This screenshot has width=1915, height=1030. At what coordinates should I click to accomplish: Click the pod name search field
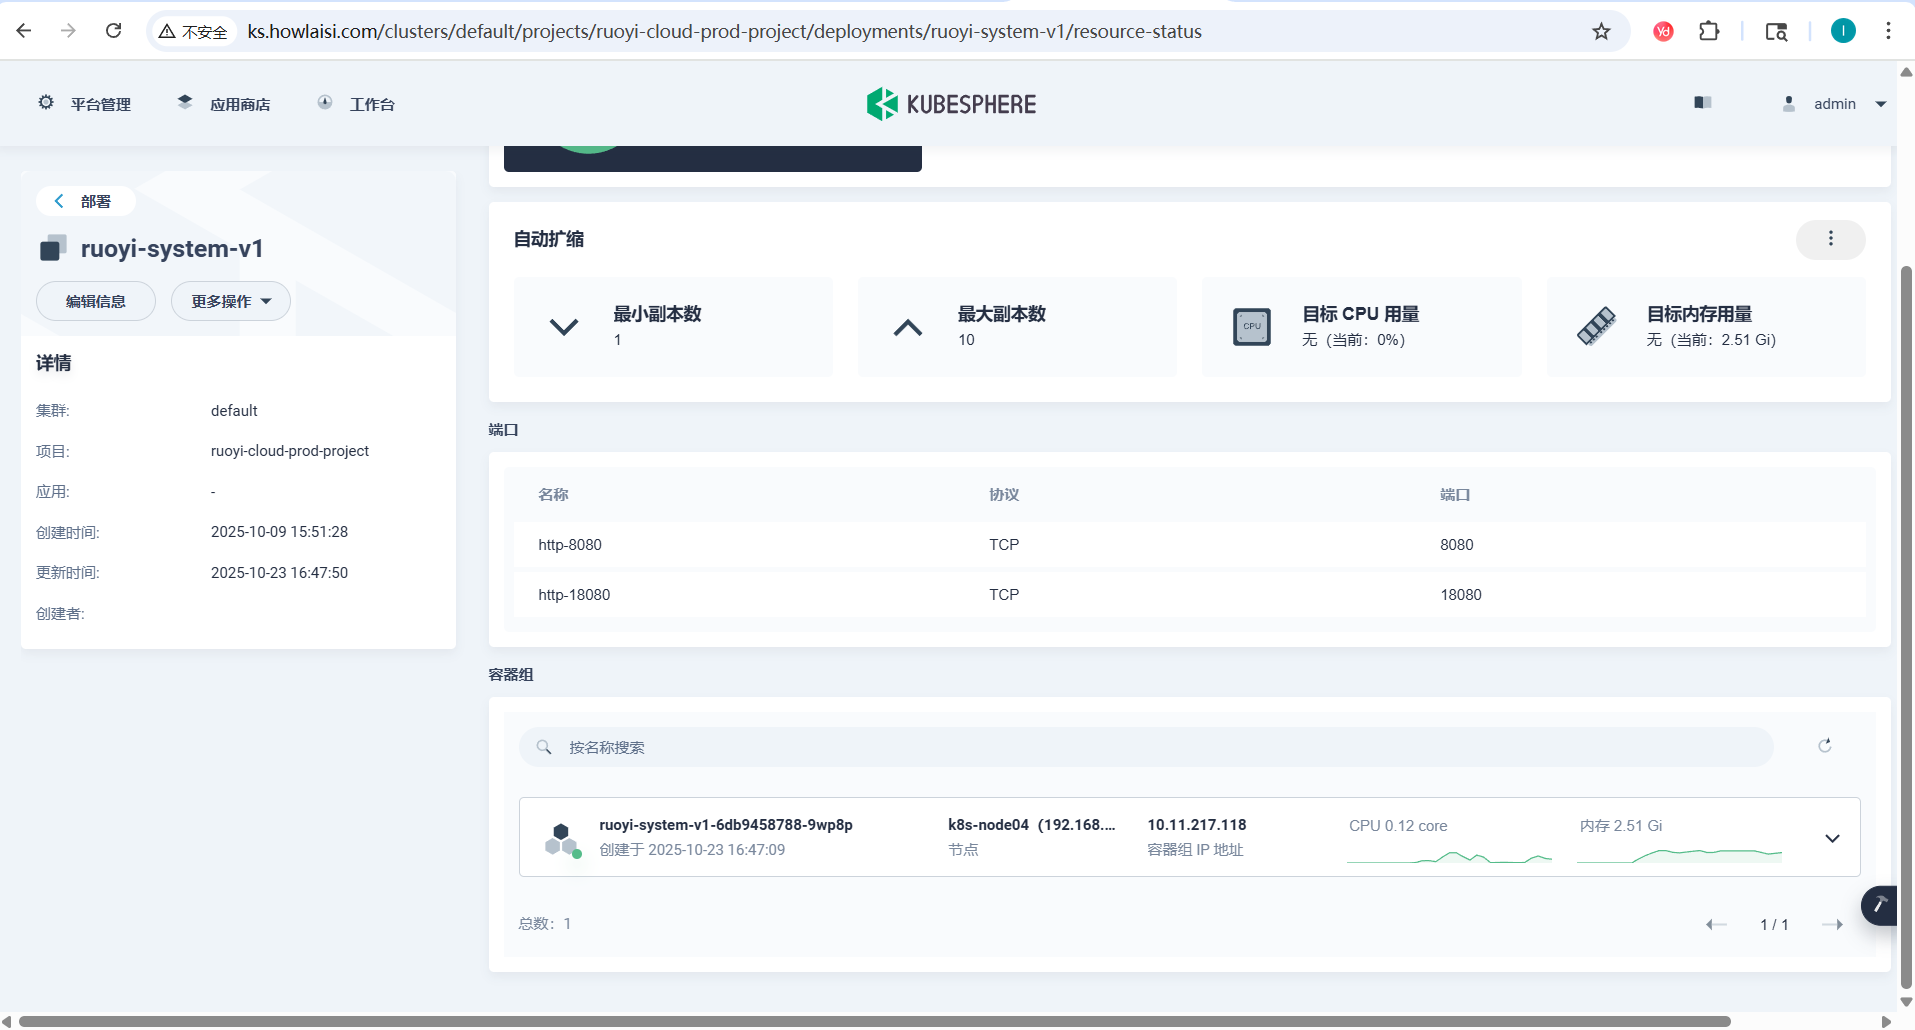tap(1145, 747)
